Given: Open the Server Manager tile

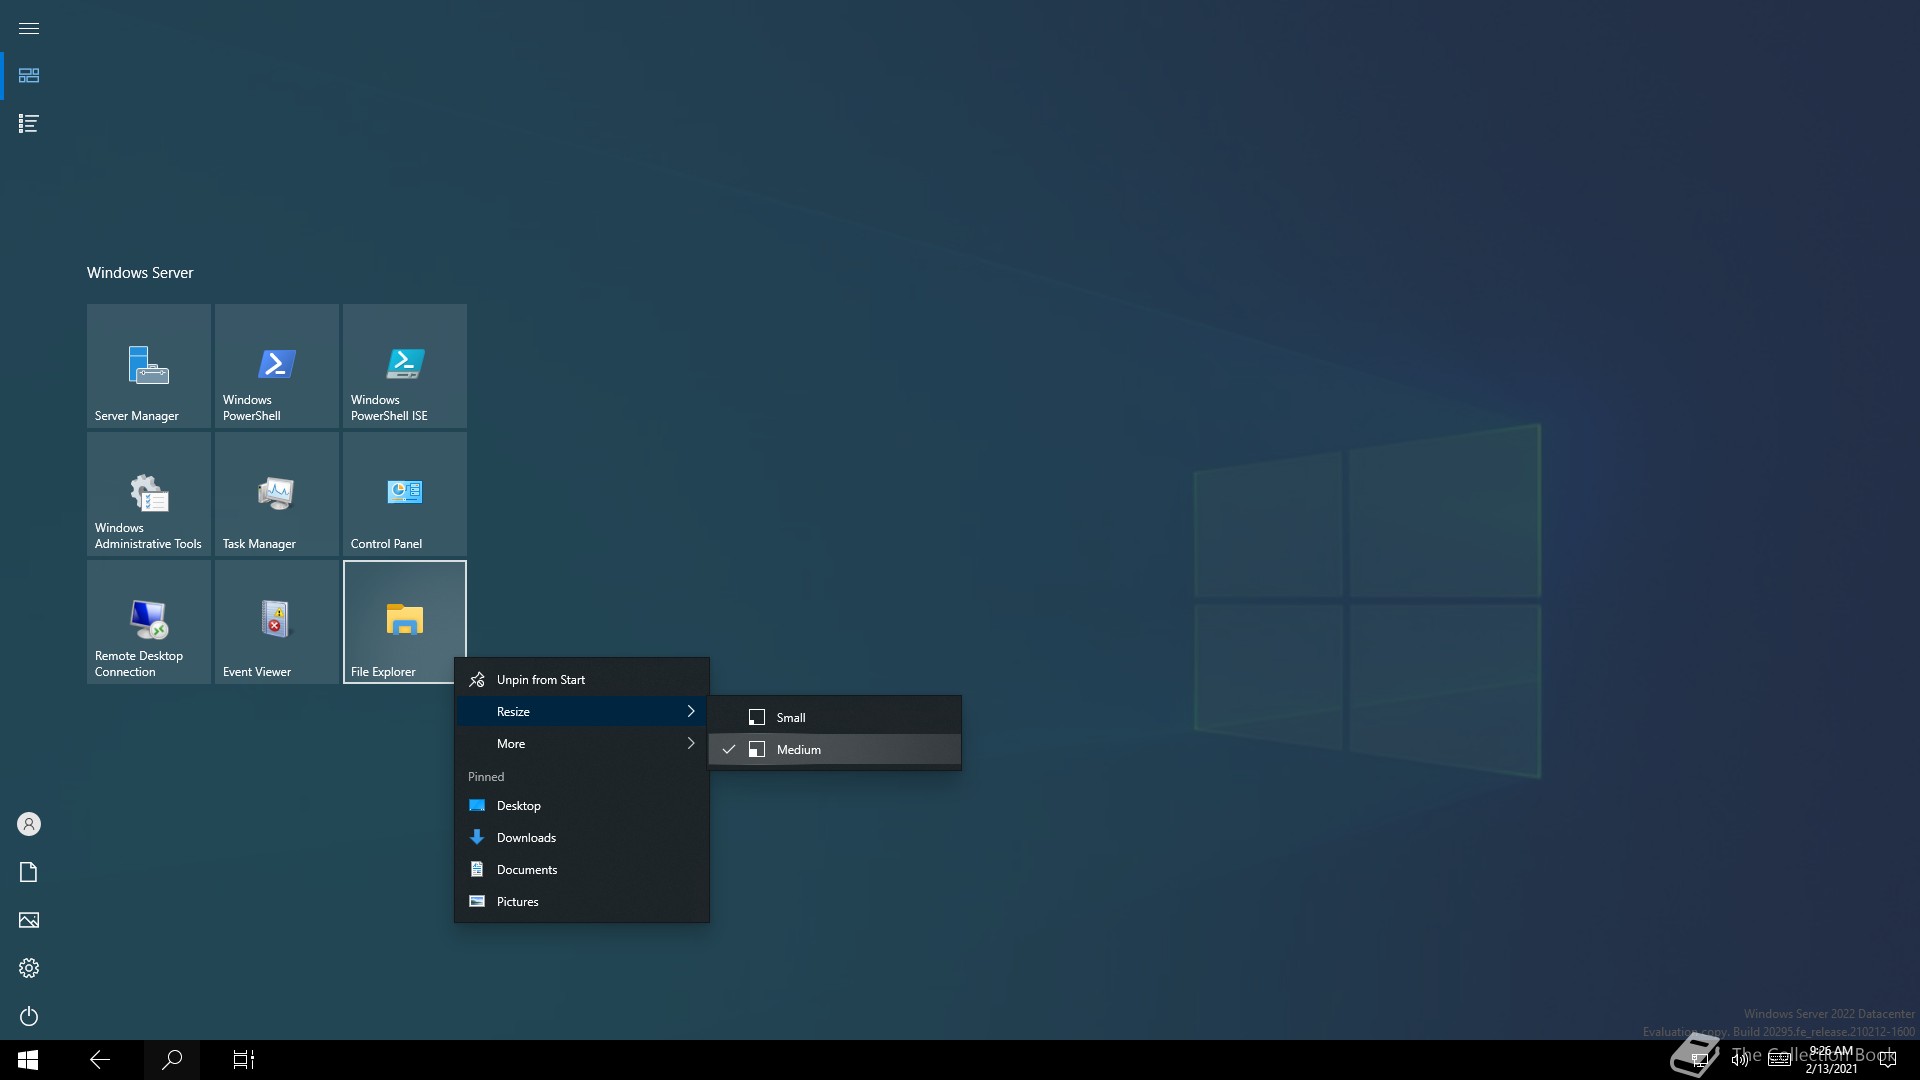Looking at the screenshot, I should click(149, 366).
